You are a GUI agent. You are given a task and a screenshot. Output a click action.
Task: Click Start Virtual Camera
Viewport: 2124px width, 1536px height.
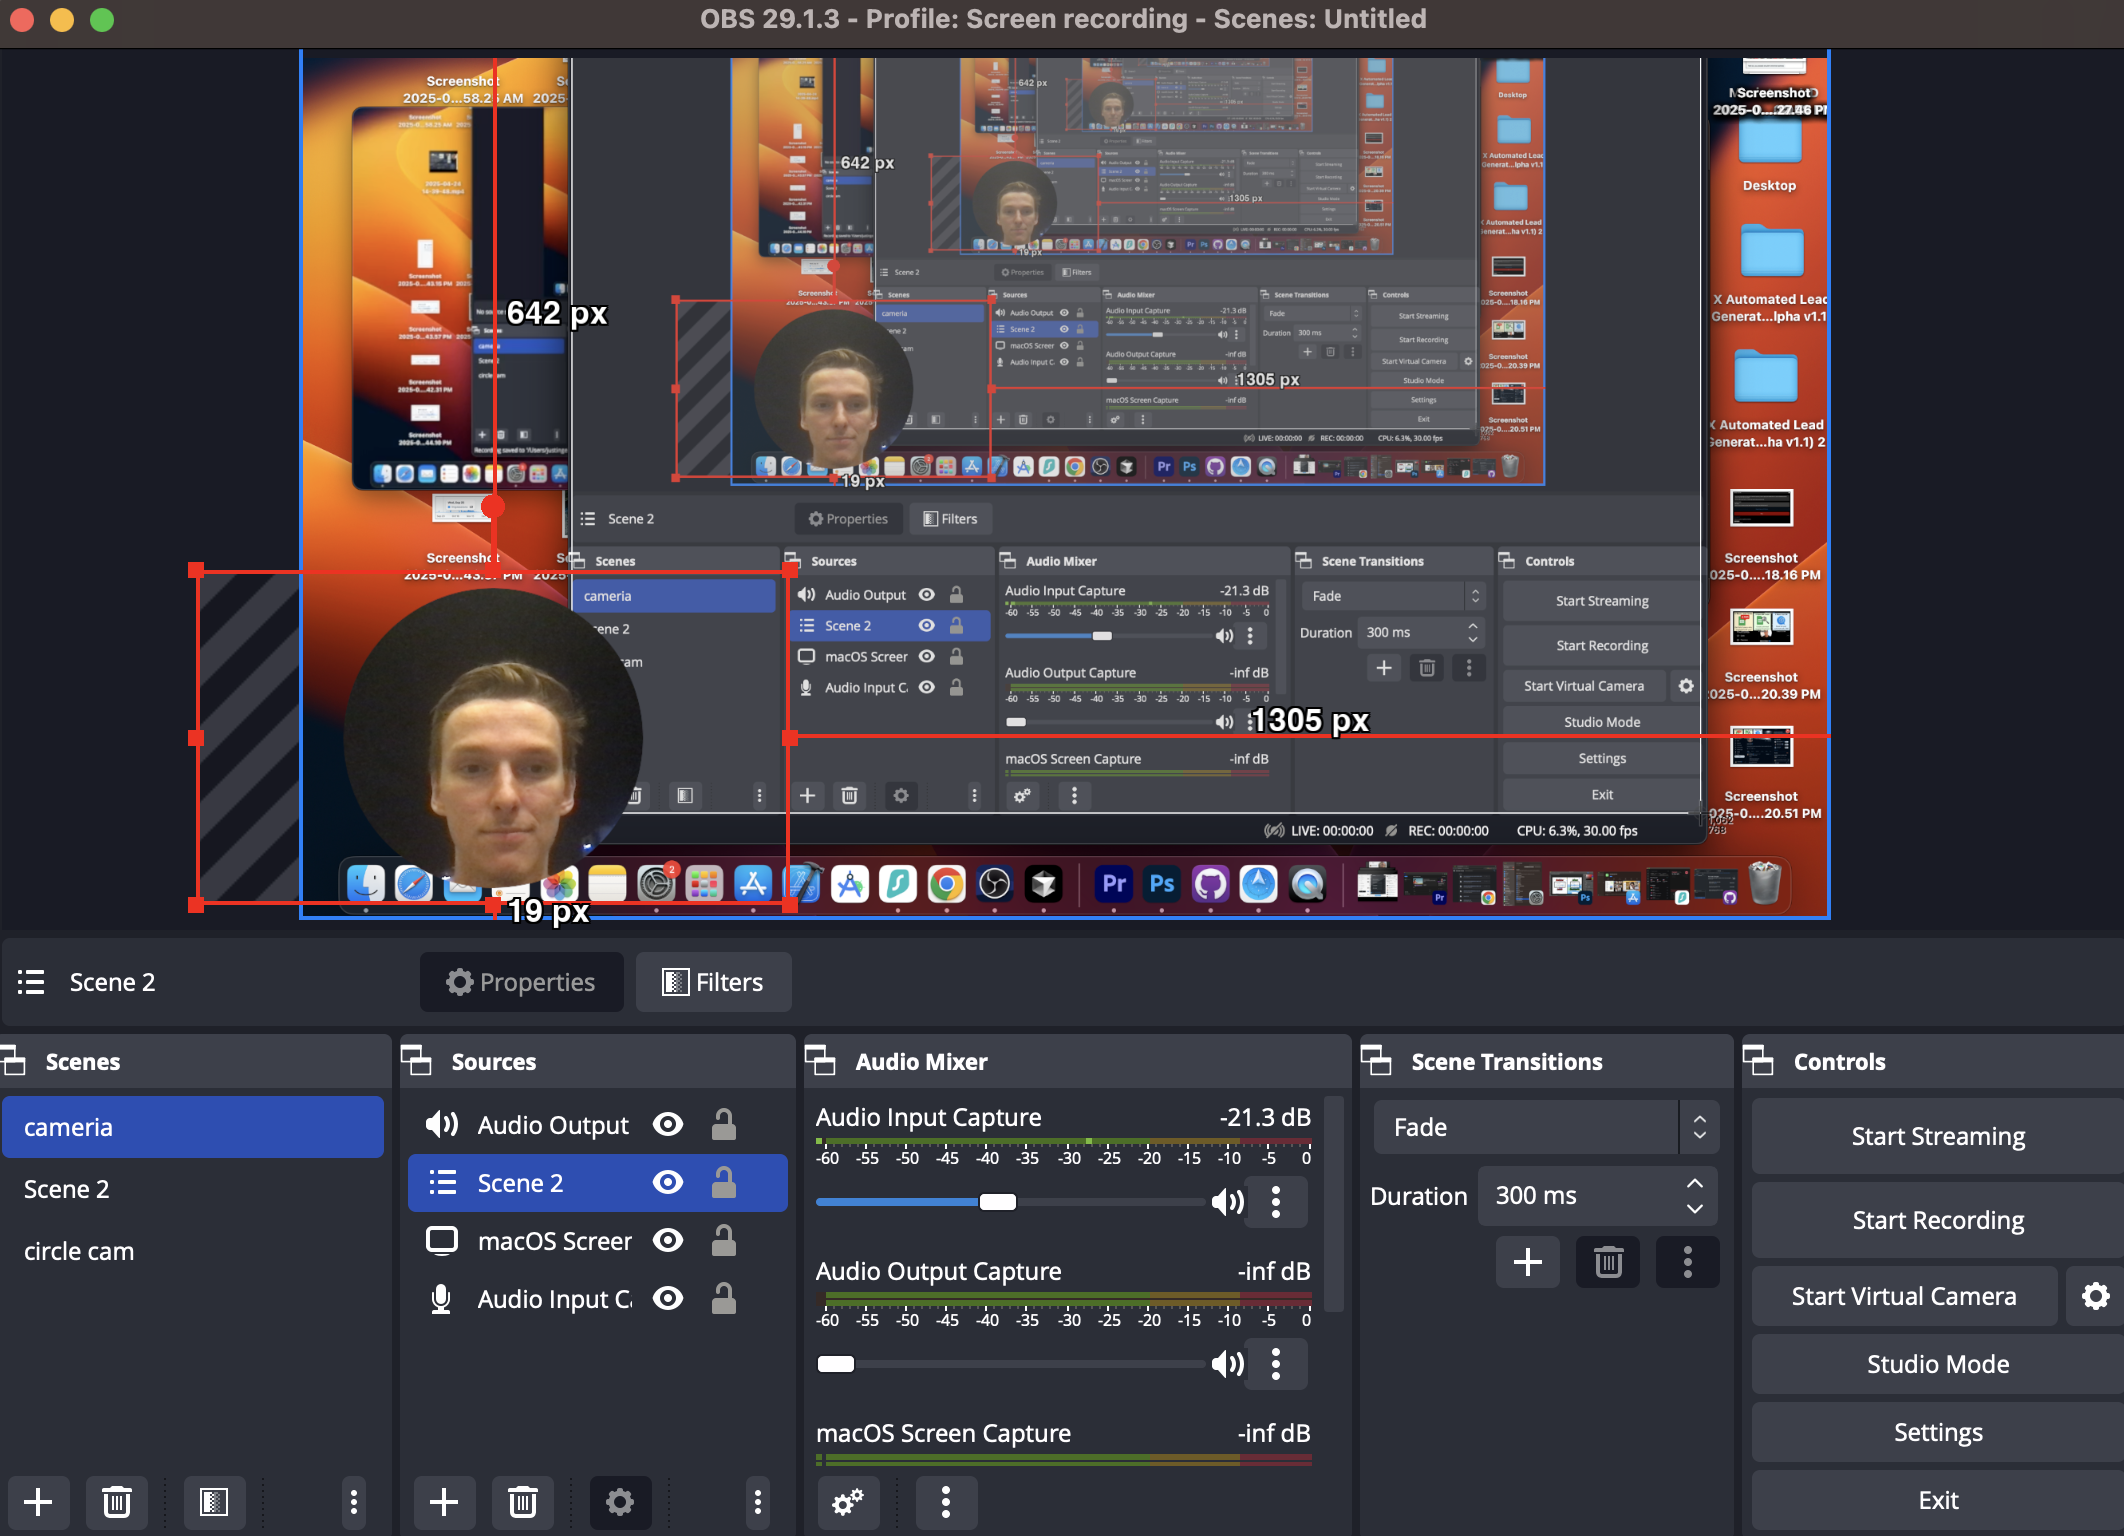pyautogui.click(x=1903, y=1296)
